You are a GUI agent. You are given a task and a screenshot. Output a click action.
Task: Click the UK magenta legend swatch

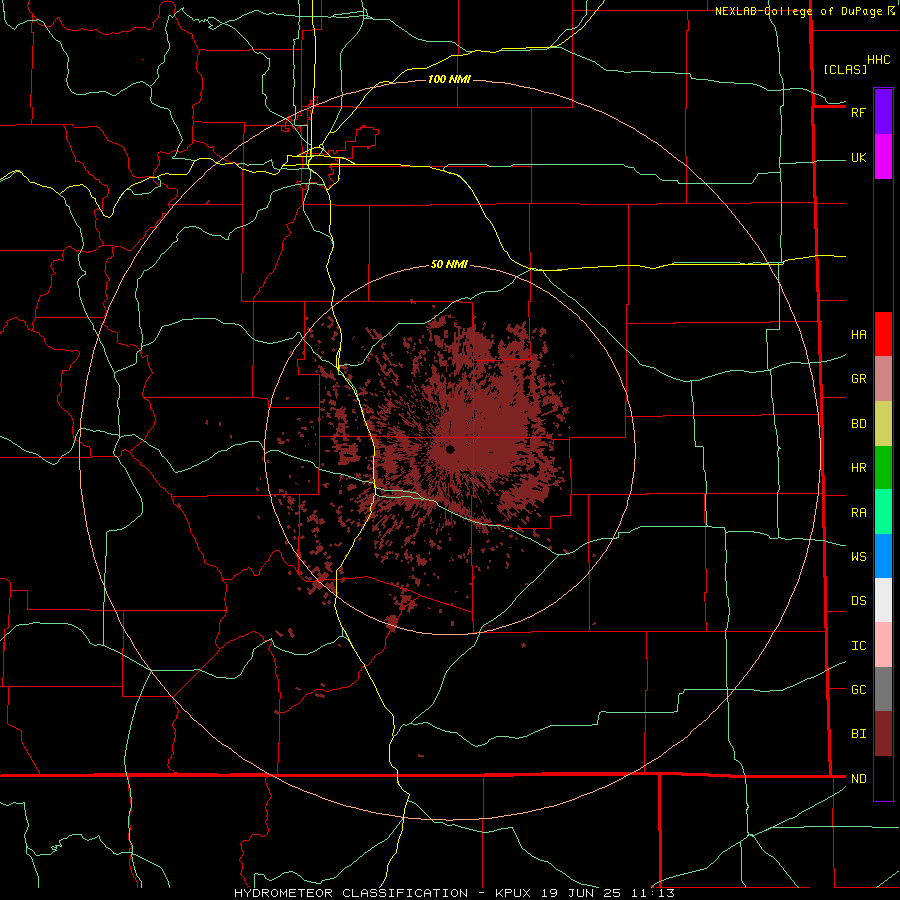point(883,157)
